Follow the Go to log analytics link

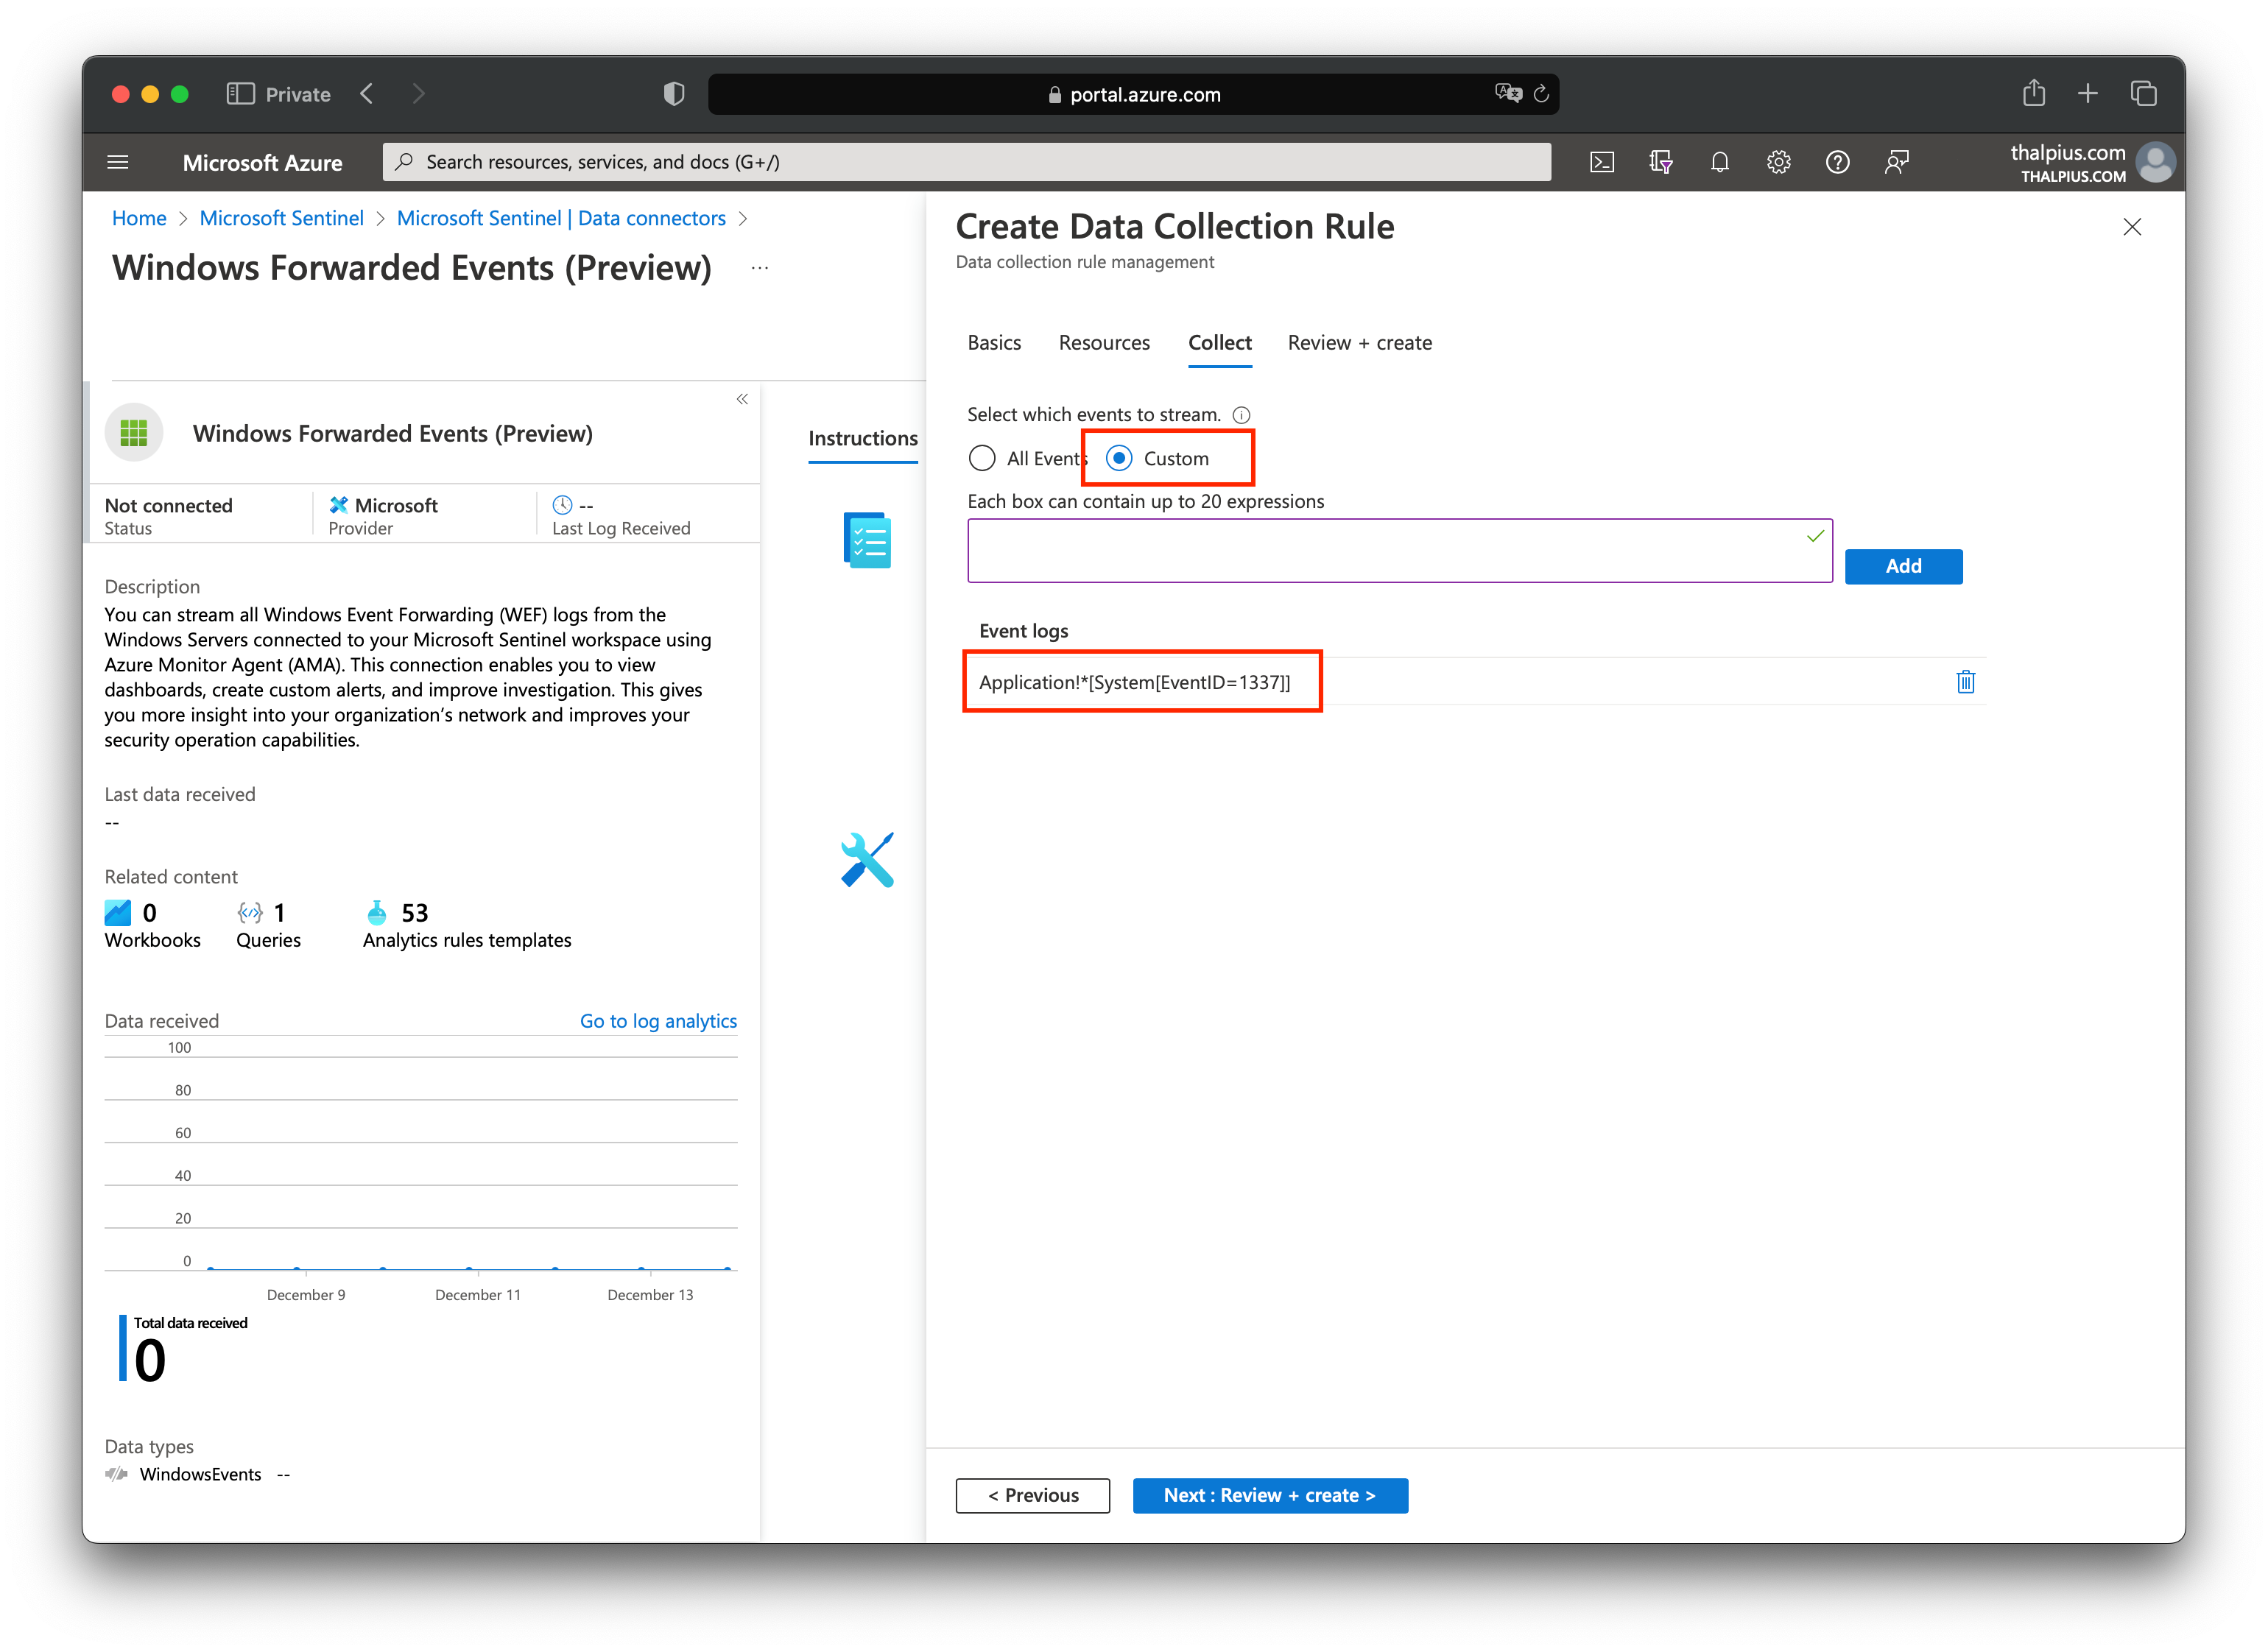(x=658, y=1021)
